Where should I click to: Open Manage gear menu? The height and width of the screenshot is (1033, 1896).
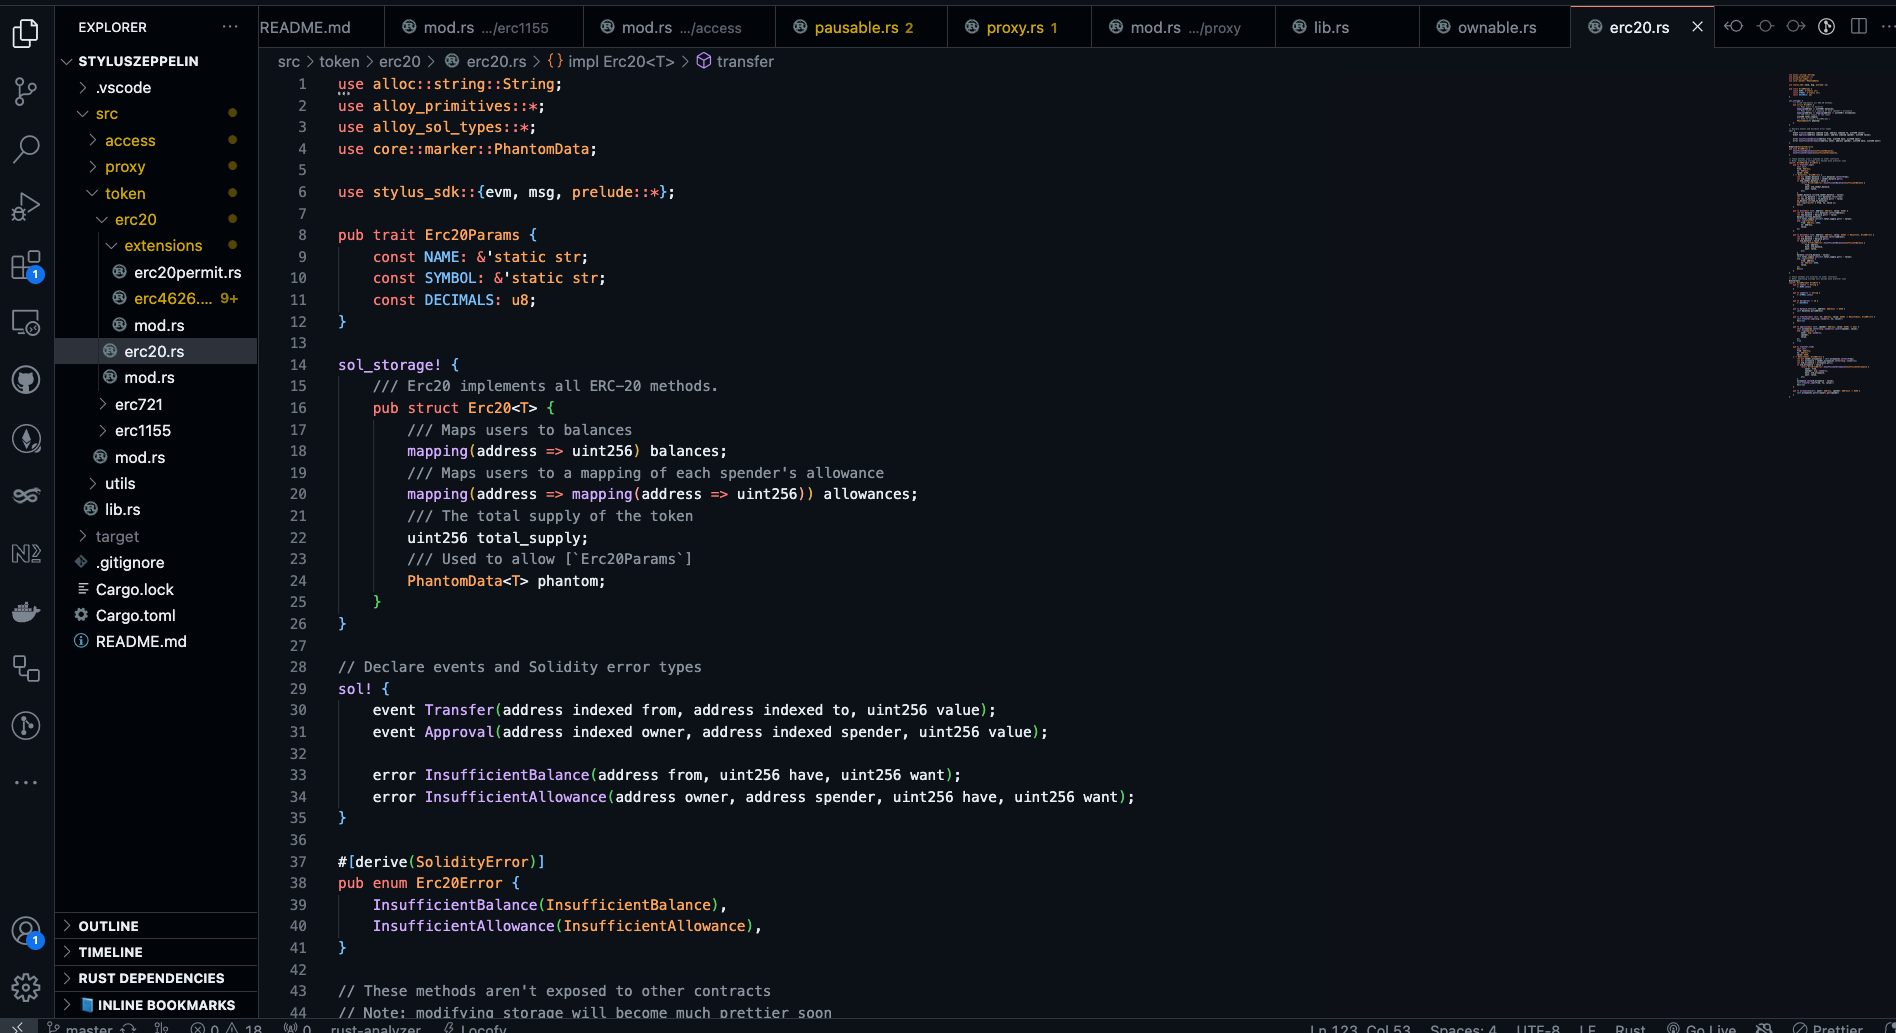(26, 989)
